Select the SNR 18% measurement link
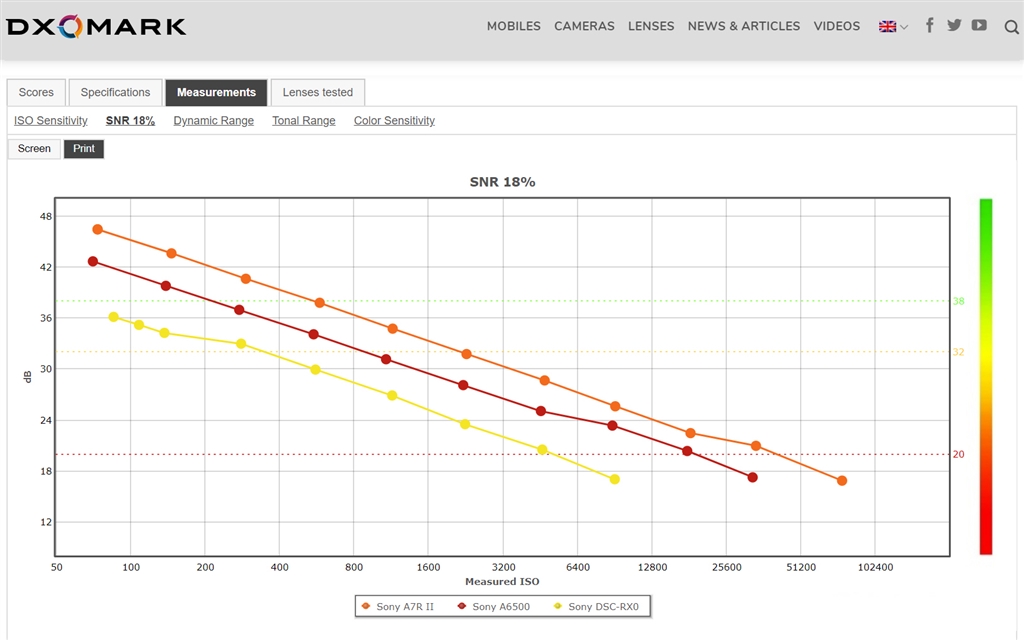The height and width of the screenshot is (640, 1024). [x=130, y=121]
